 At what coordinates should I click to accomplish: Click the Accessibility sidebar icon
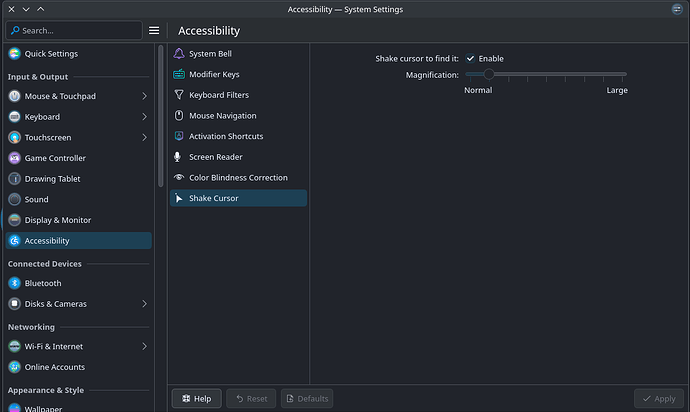[15, 241]
